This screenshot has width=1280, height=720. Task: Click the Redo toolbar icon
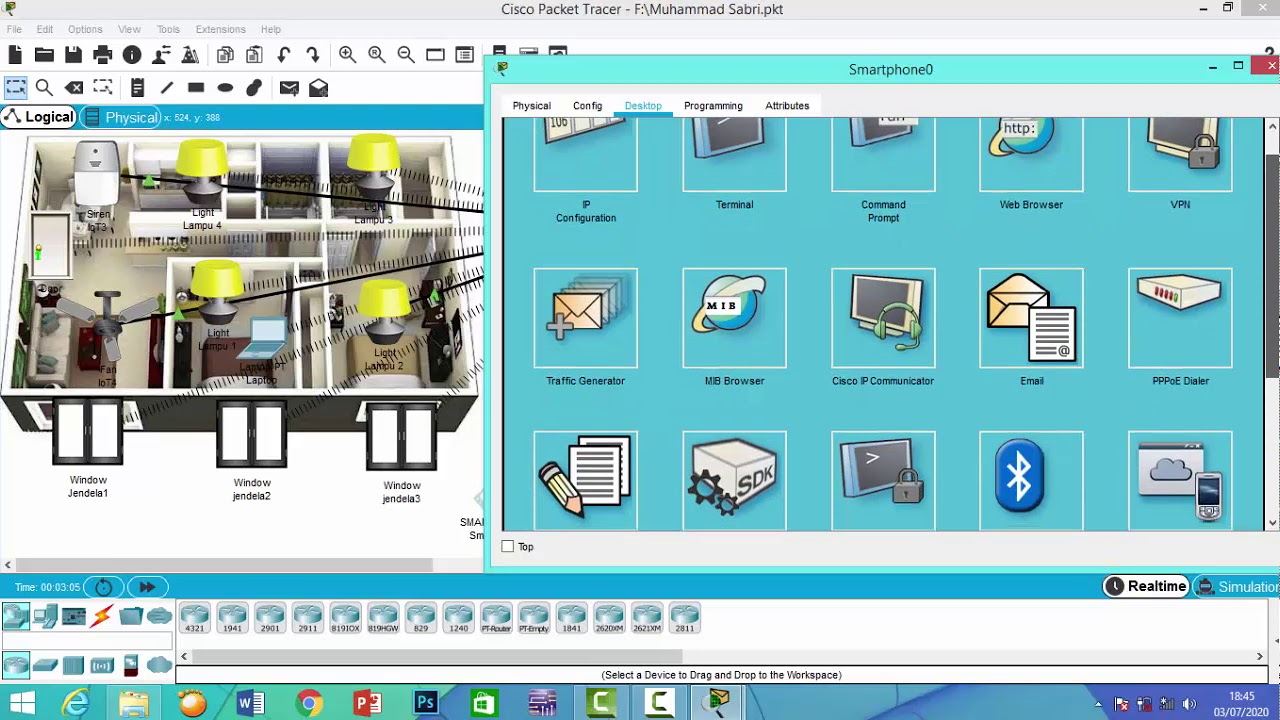(x=313, y=55)
